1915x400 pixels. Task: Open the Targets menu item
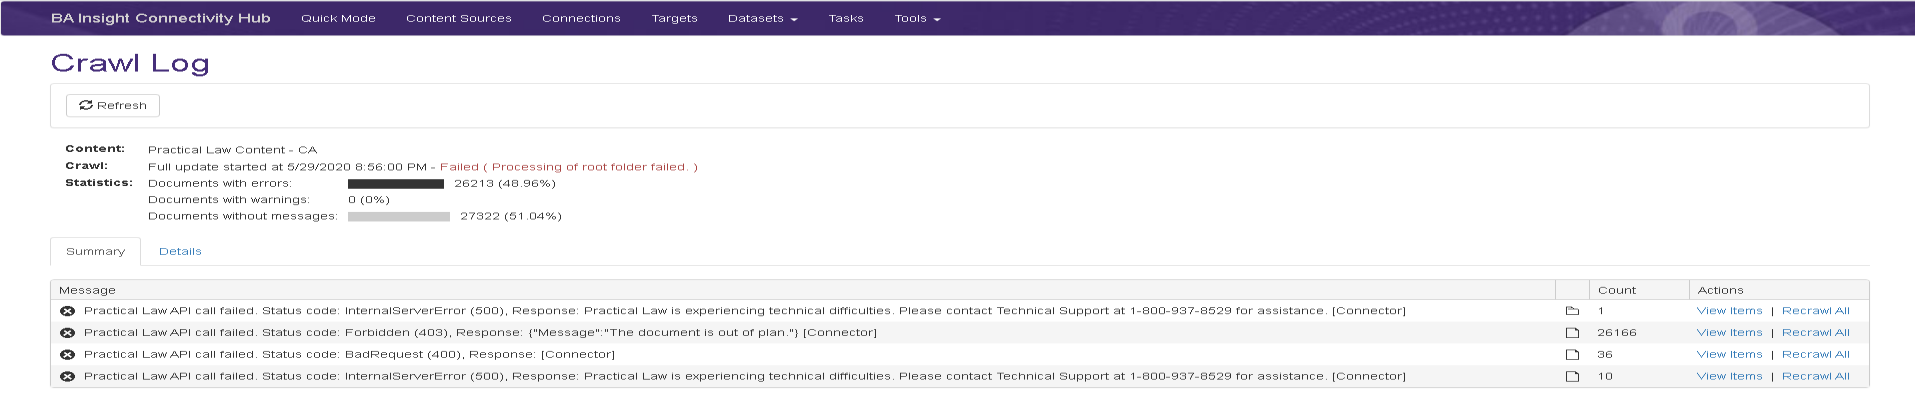coord(674,18)
